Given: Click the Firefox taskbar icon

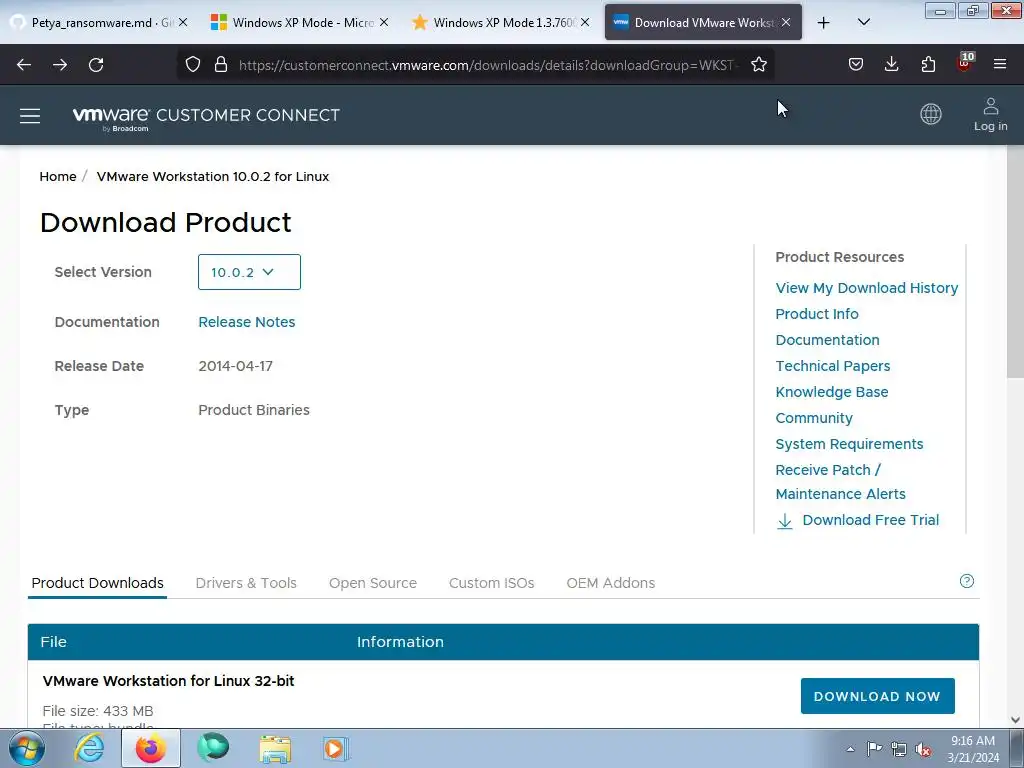Looking at the screenshot, I should click(x=151, y=748).
